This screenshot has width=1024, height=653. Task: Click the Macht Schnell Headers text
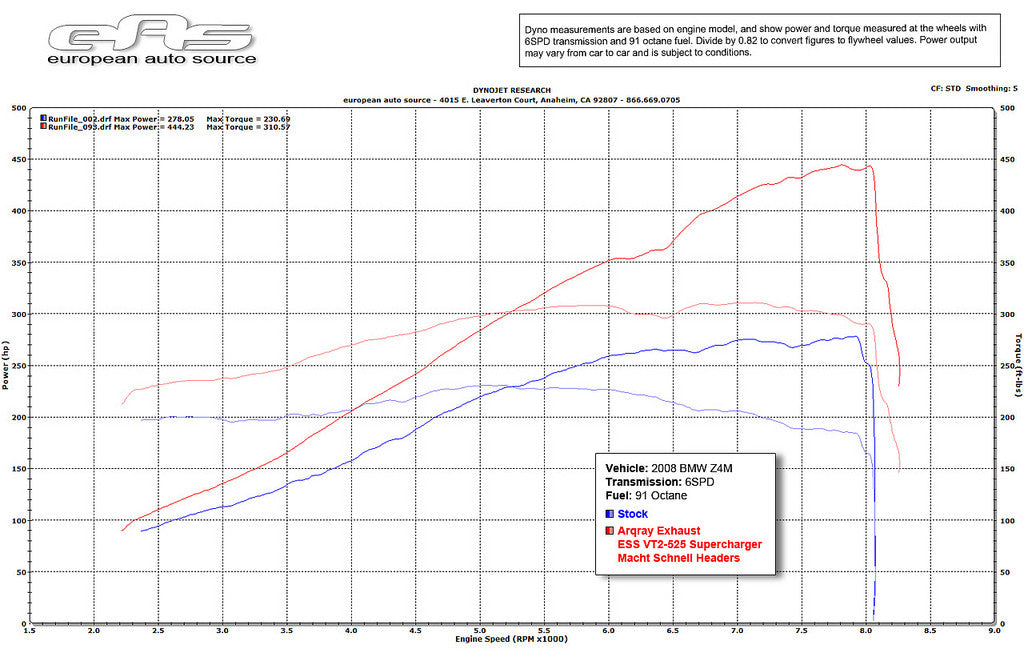tap(678, 558)
